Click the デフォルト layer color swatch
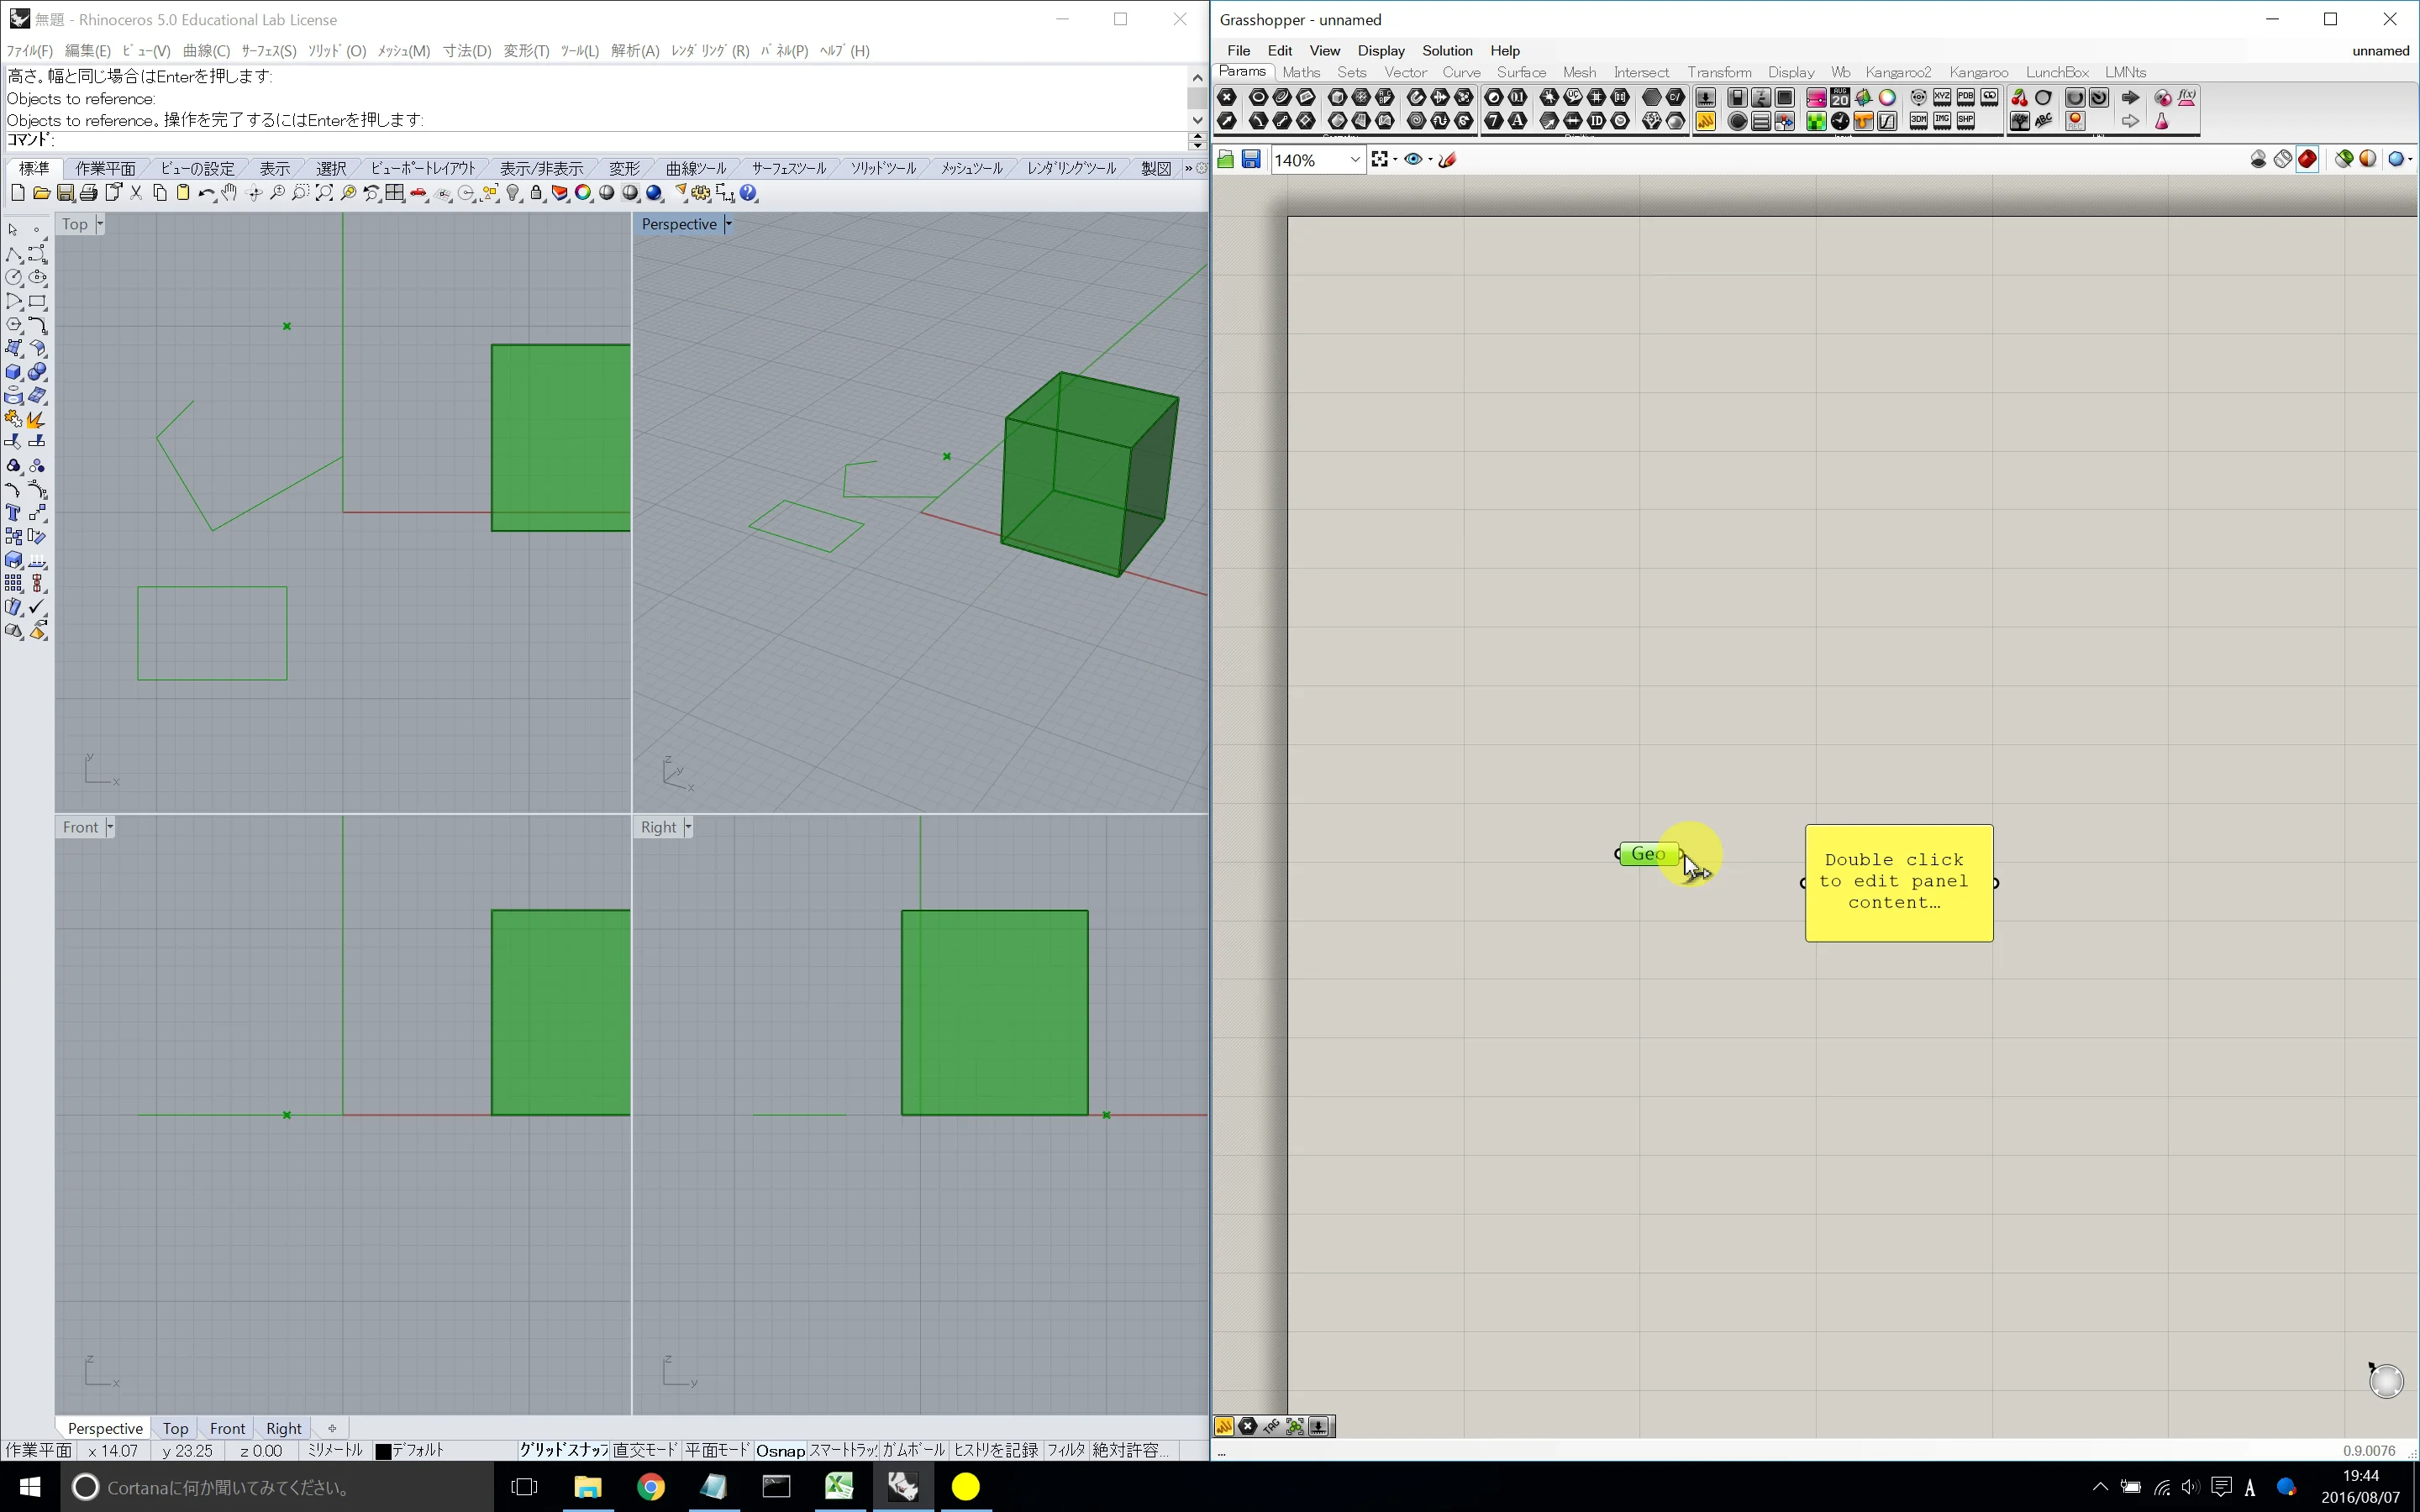2420x1512 pixels. click(383, 1451)
